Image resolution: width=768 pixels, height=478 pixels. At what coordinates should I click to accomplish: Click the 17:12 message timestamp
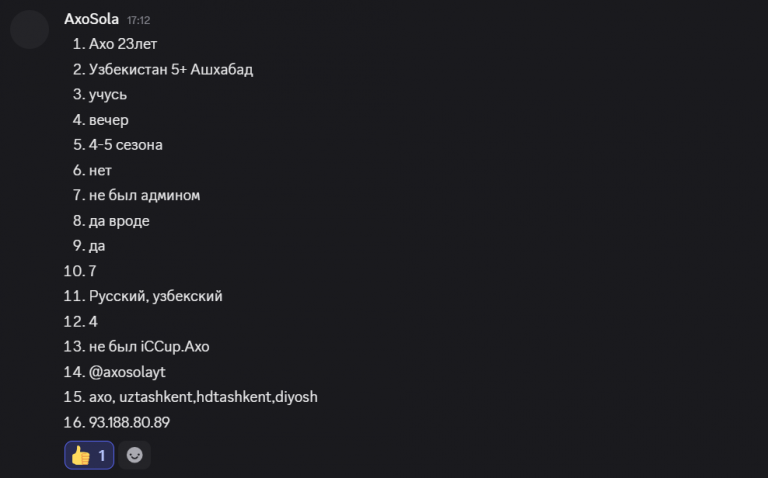139,20
